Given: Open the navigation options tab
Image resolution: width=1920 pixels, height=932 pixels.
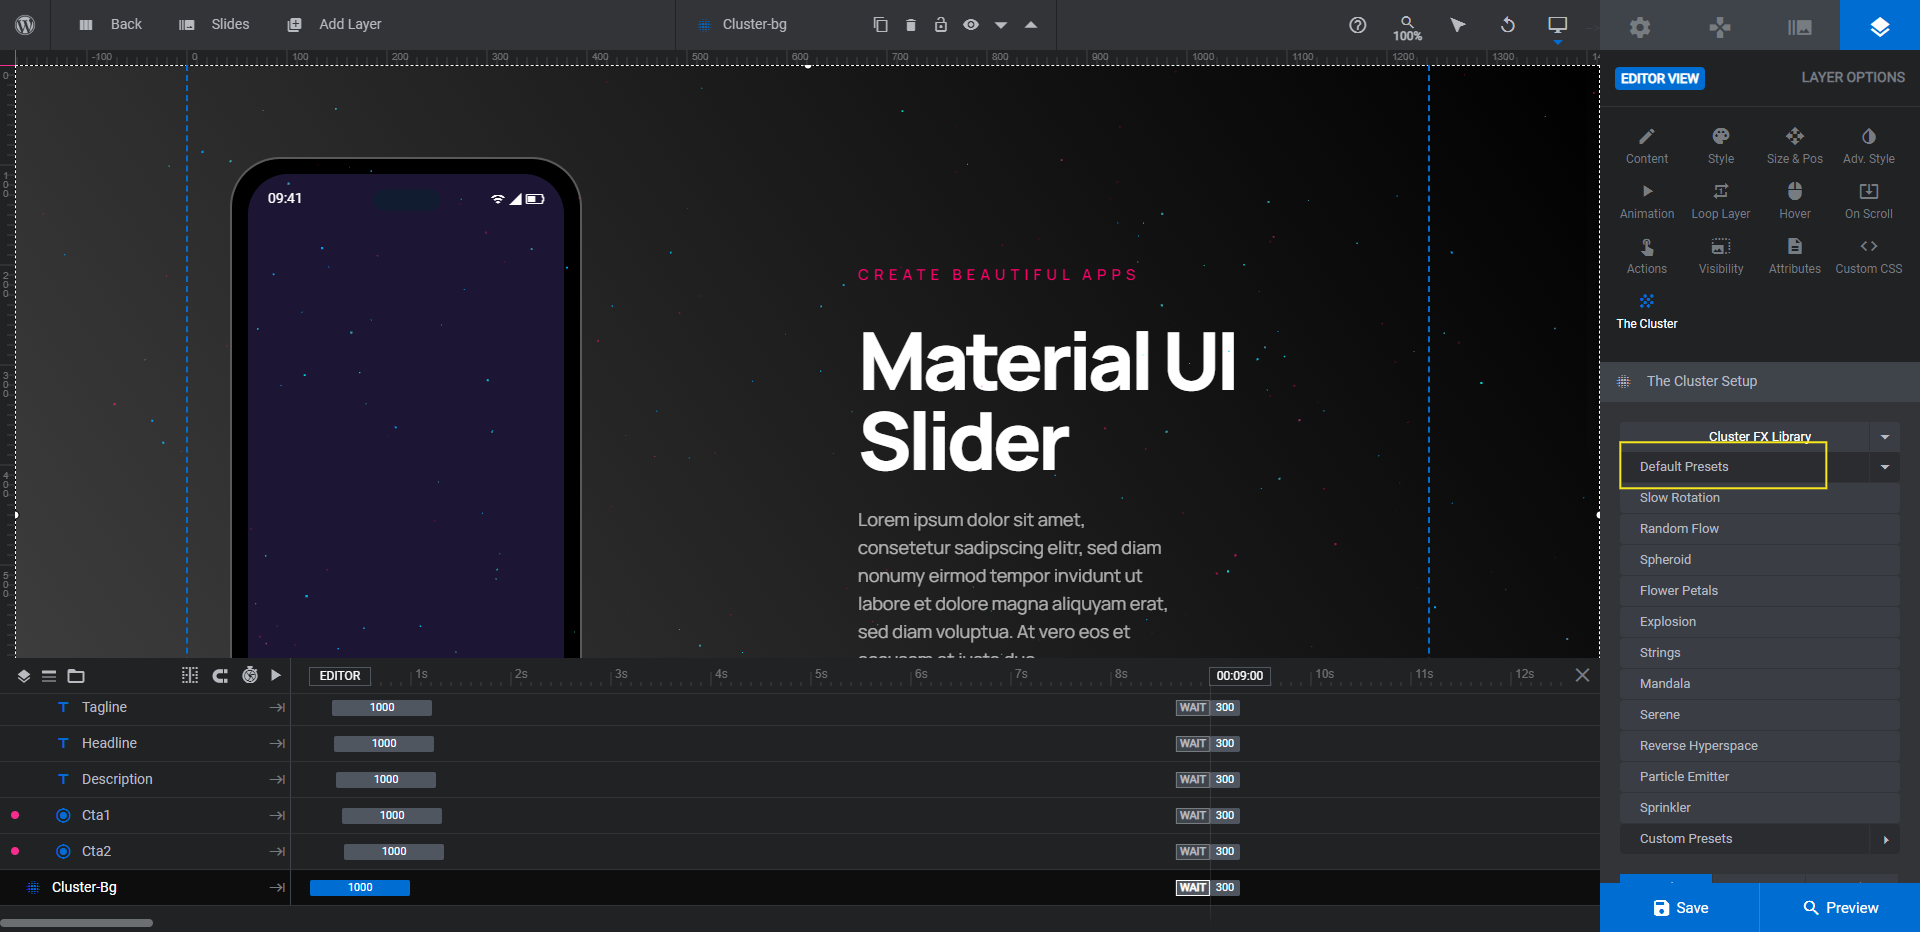Looking at the screenshot, I should click(1720, 27).
